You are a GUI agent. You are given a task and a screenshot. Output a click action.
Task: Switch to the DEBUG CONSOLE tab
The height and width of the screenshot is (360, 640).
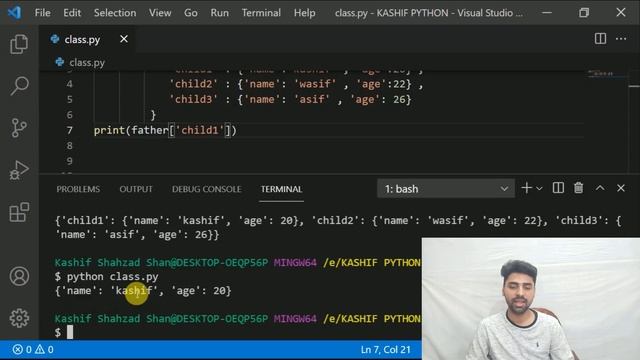(207, 189)
